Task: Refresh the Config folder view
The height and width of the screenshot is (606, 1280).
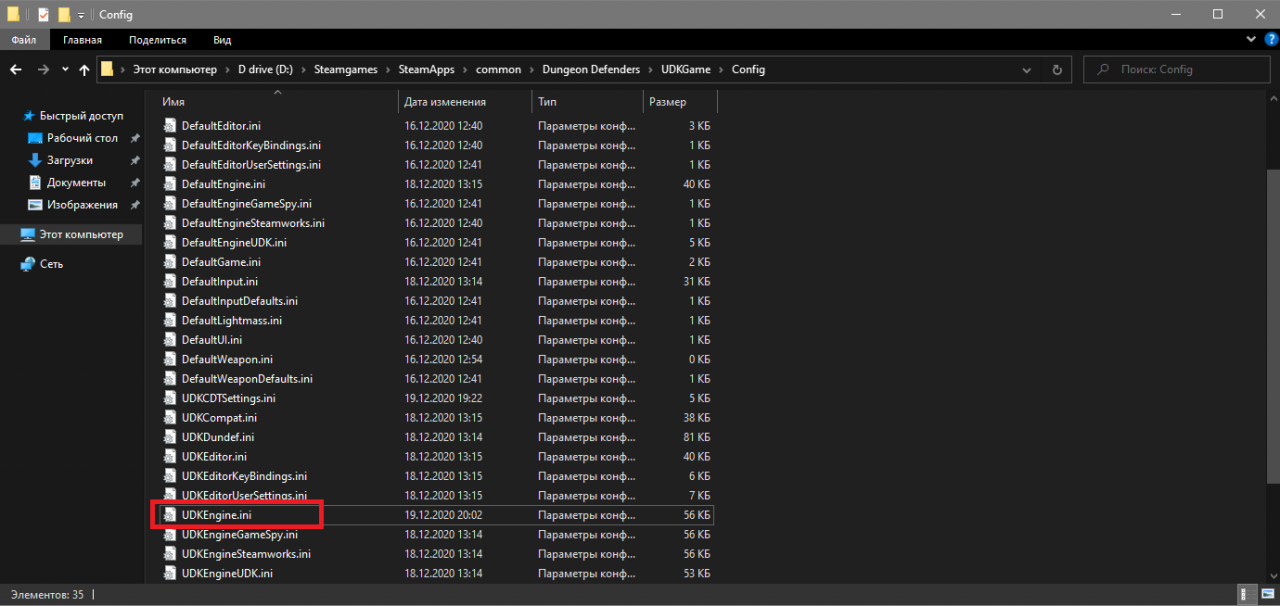Action: 1056,70
